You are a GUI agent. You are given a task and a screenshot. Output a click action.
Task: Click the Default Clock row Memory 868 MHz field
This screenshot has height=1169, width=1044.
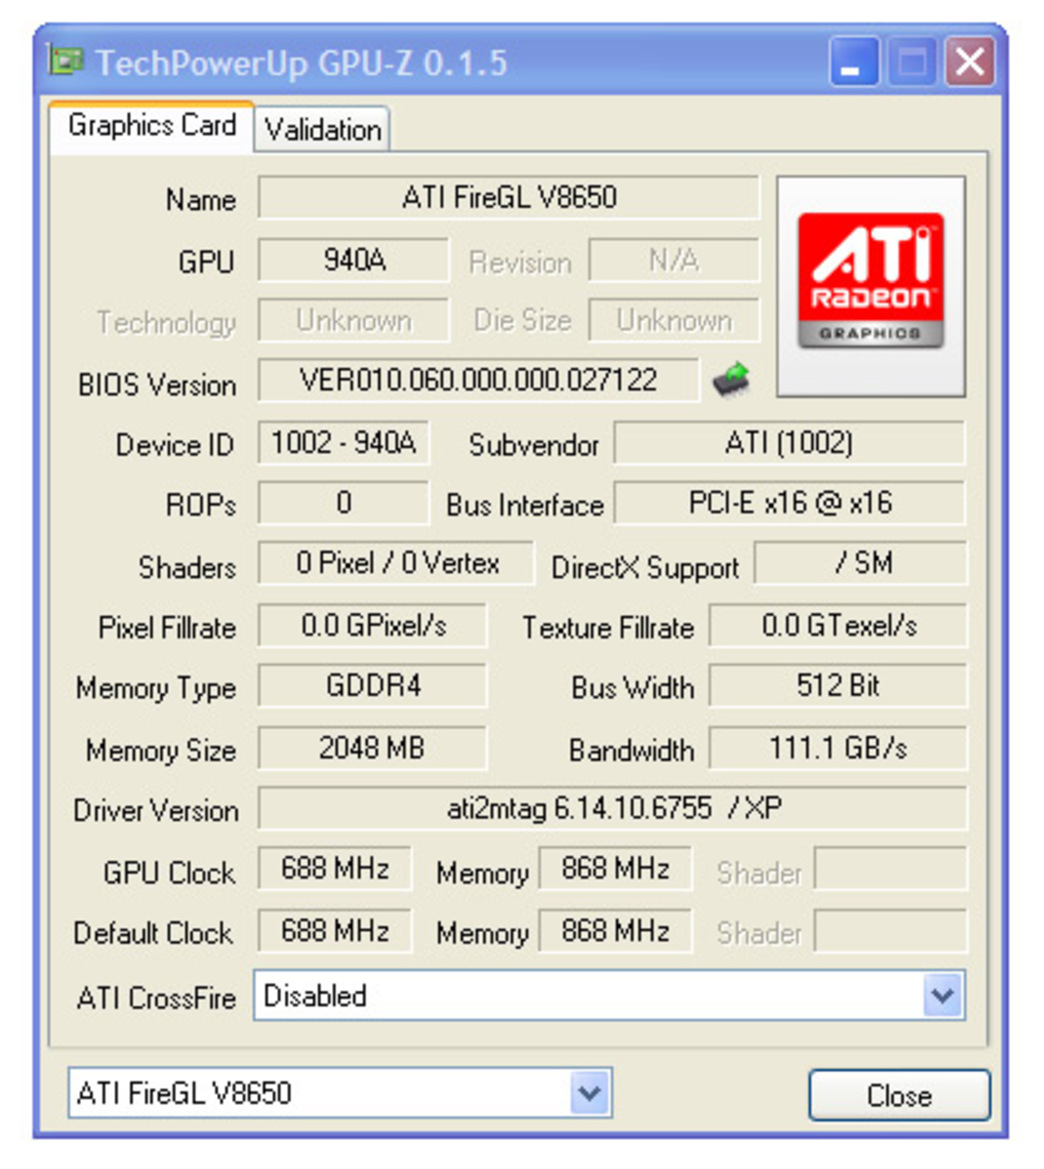[x=616, y=931]
